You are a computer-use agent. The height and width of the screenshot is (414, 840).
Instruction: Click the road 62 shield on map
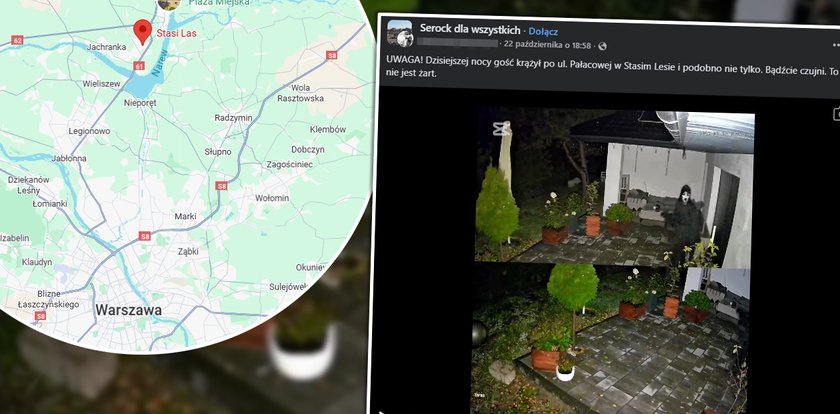tap(17, 40)
